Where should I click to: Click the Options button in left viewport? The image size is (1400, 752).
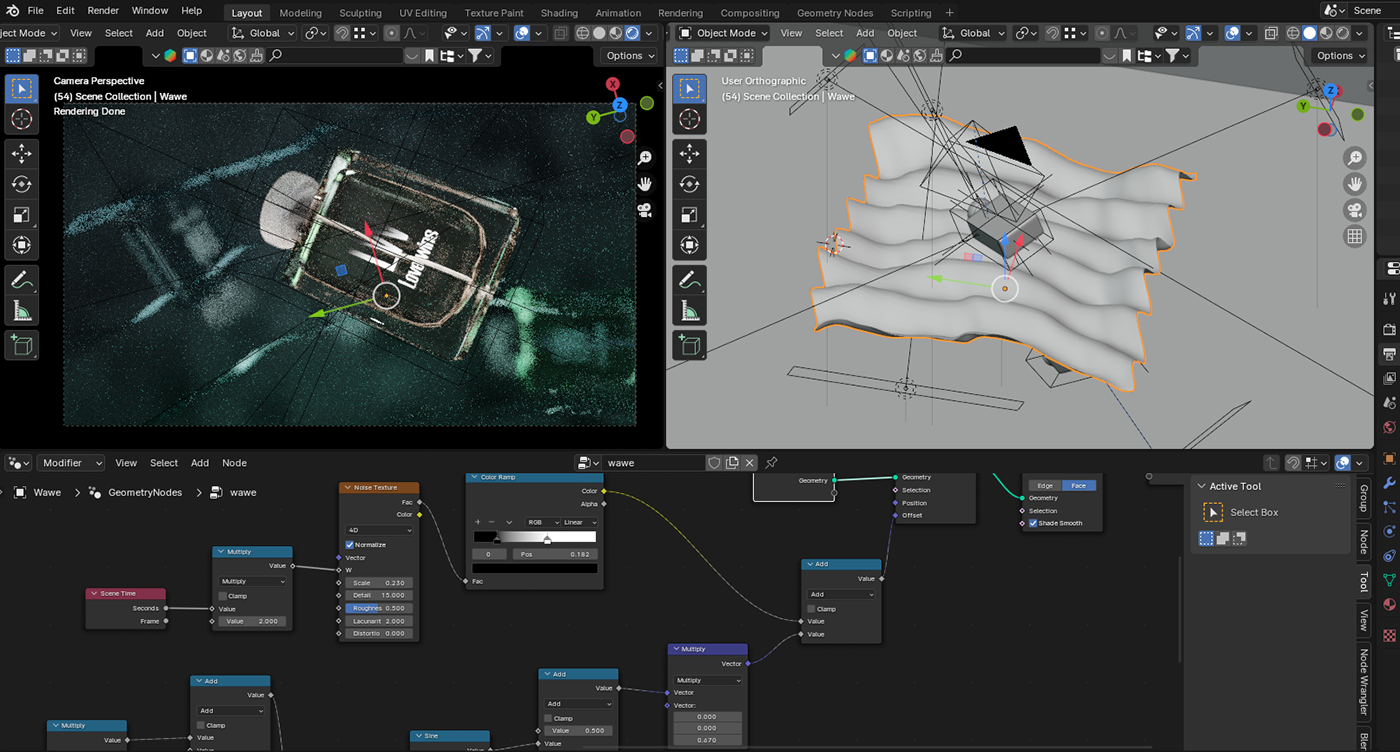630,56
